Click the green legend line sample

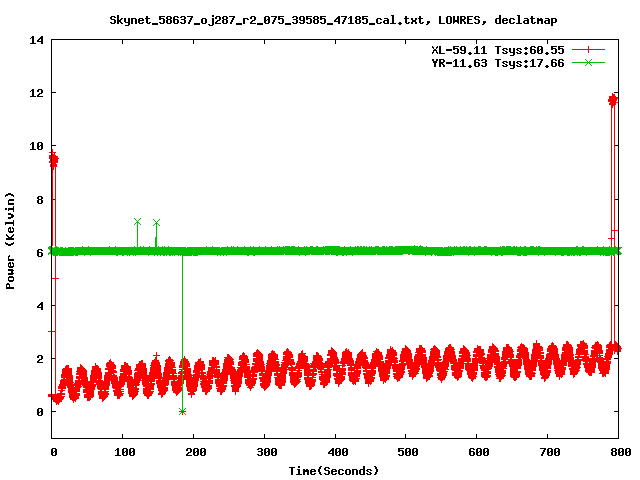coord(588,62)
